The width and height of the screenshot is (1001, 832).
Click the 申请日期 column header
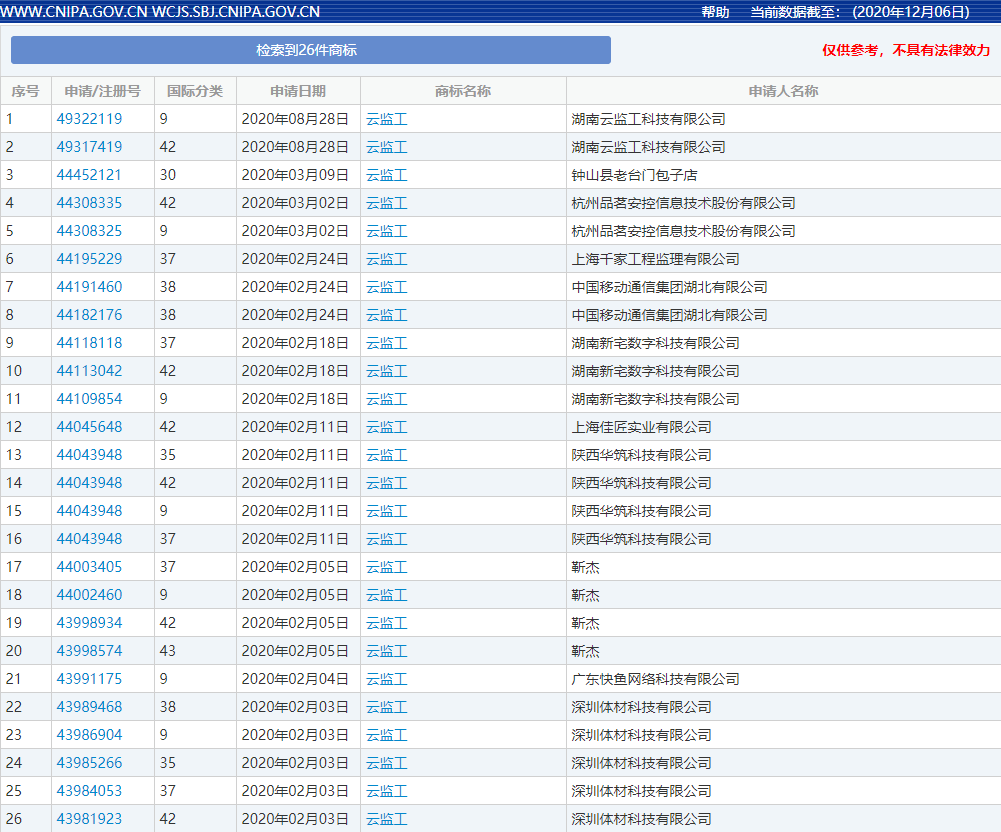tap(298, 91)
